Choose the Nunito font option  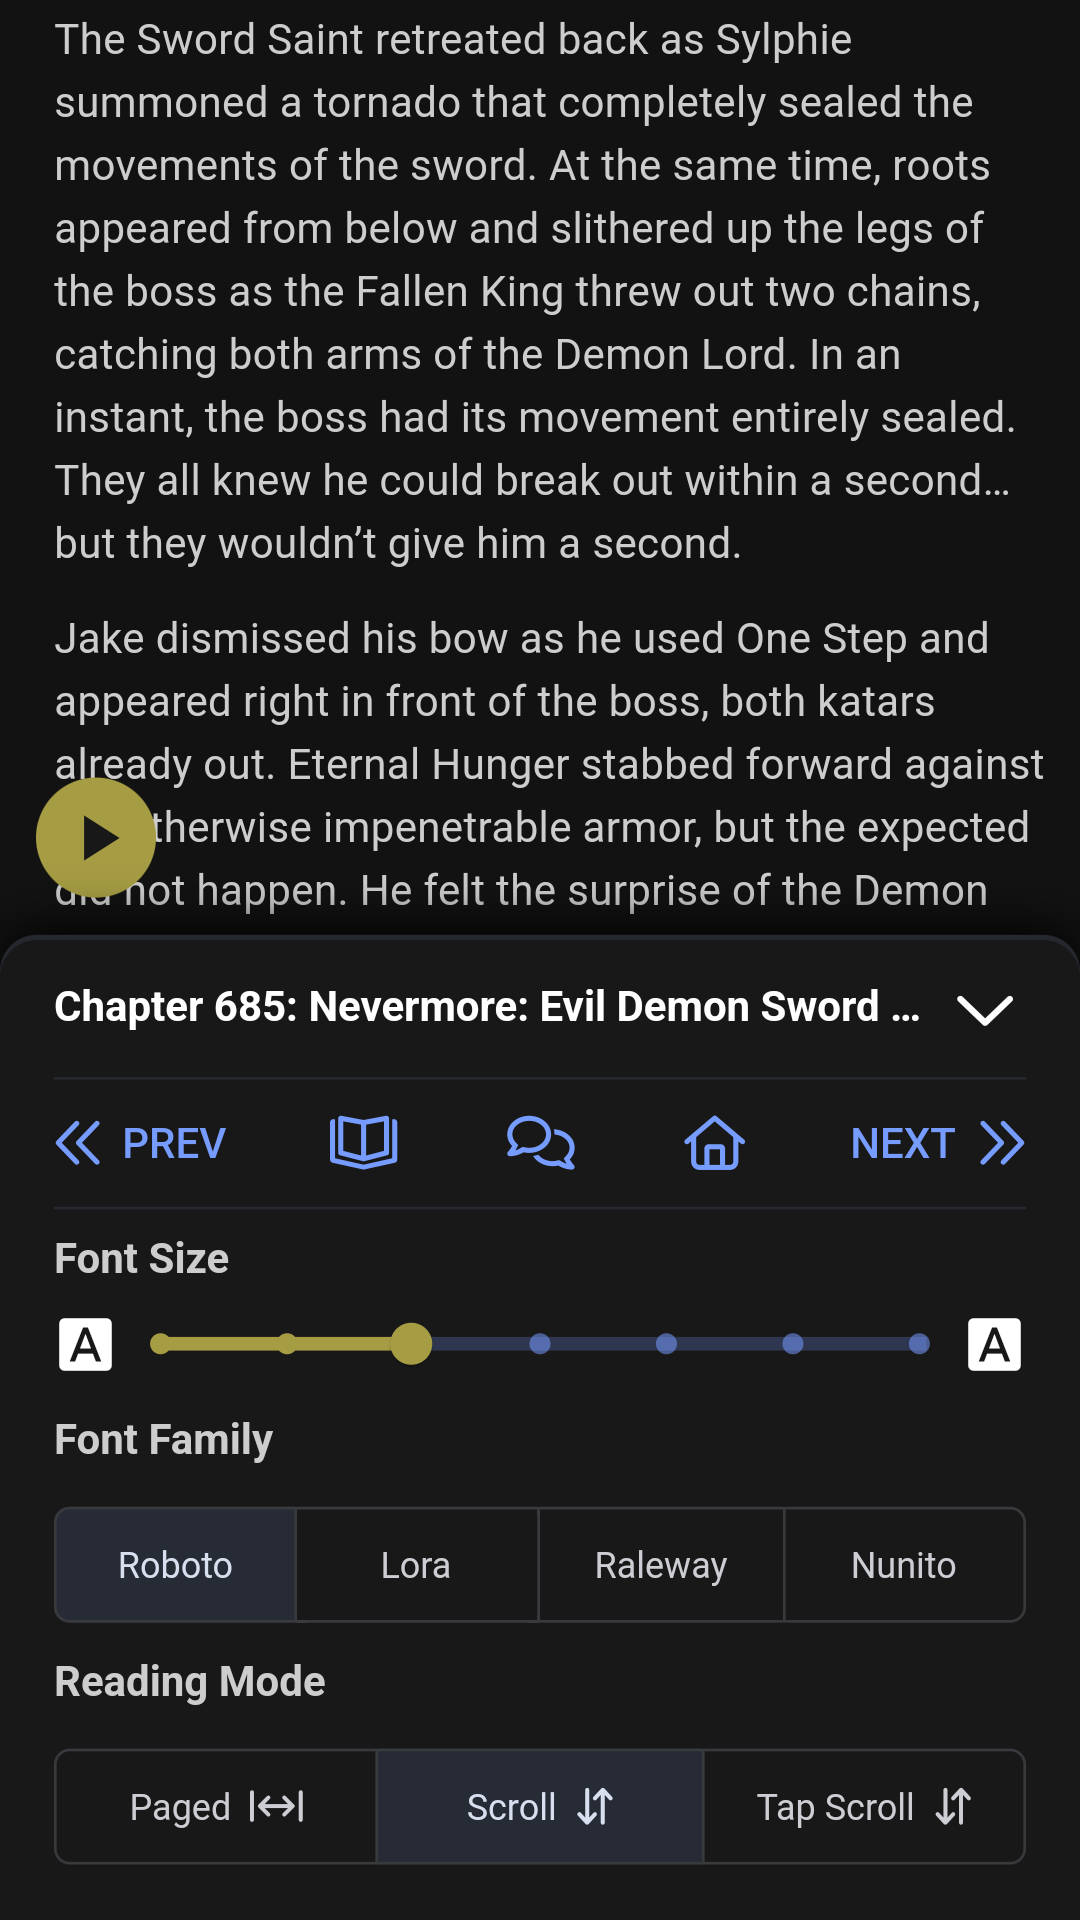click(904, 1565)
